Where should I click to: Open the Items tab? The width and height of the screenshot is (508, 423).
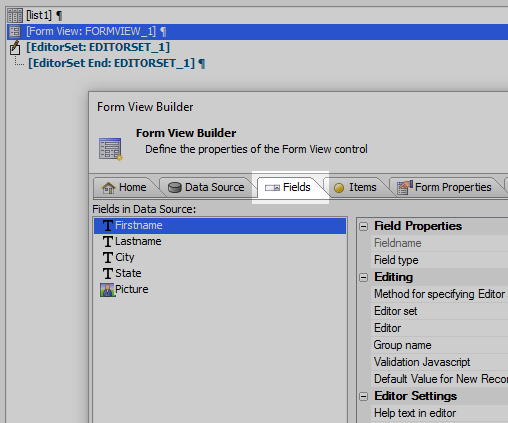[x=355, y=187]
